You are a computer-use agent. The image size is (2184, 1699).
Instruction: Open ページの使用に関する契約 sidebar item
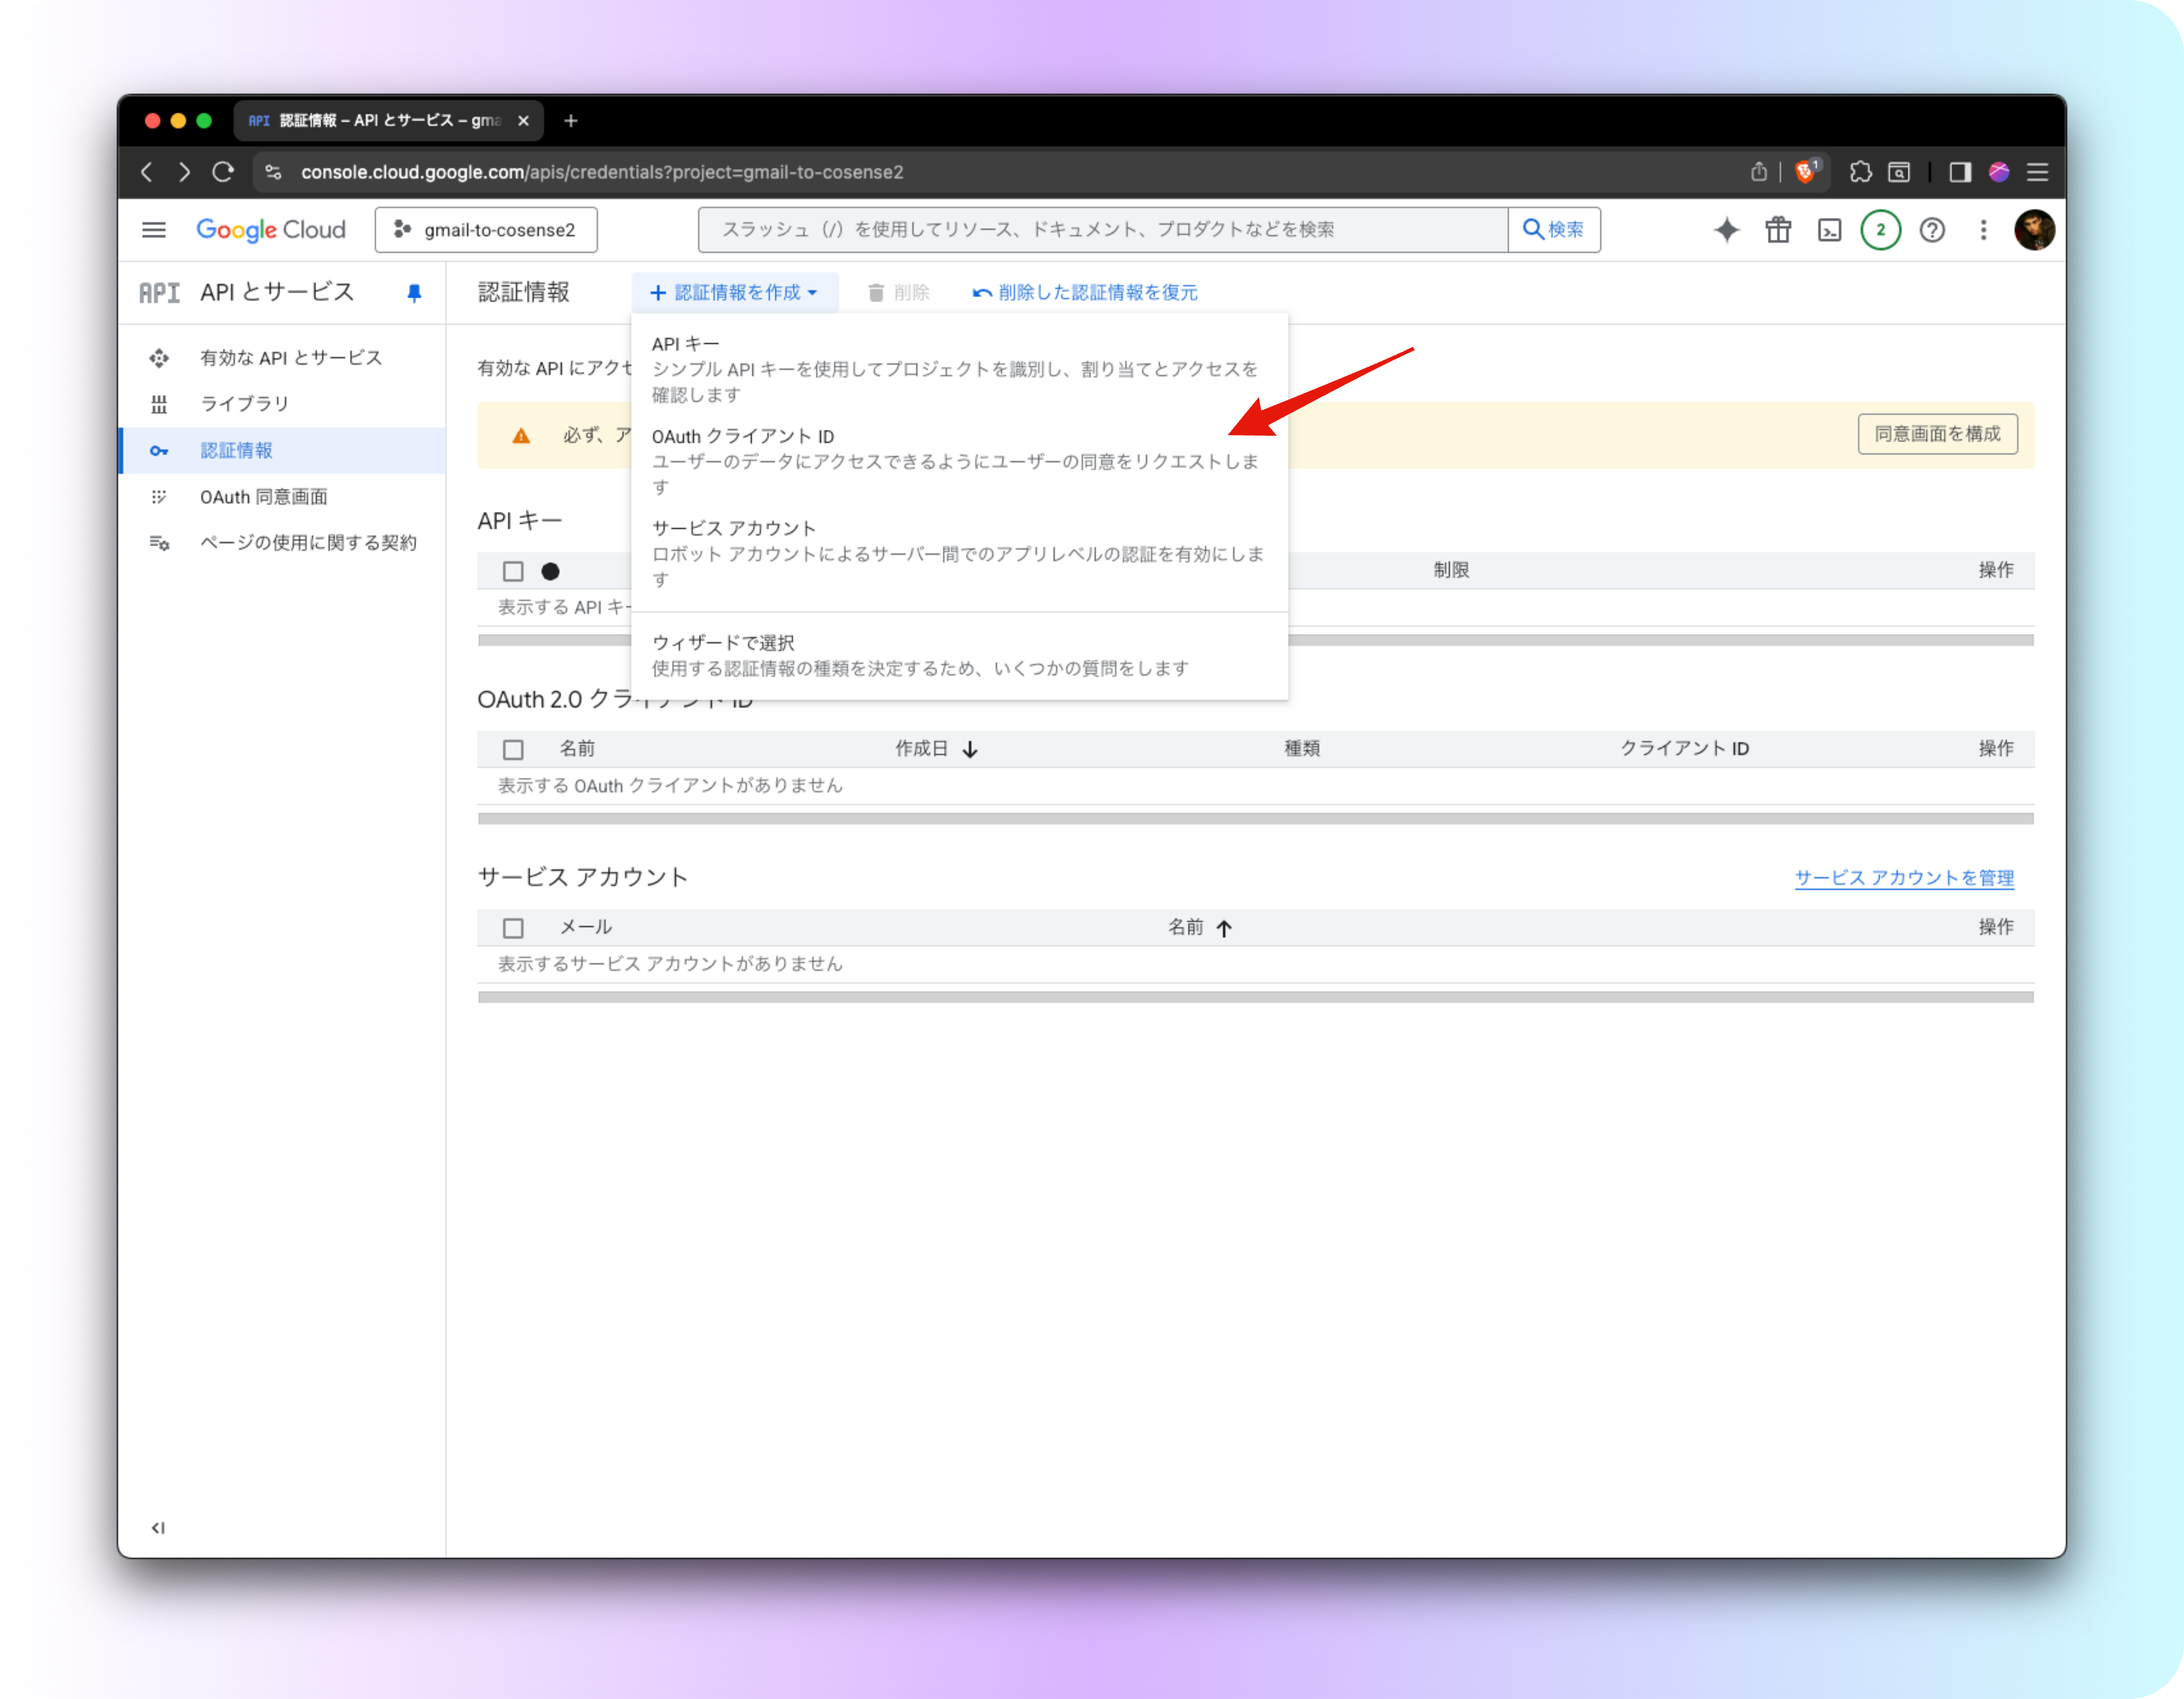tap(283, 543)
